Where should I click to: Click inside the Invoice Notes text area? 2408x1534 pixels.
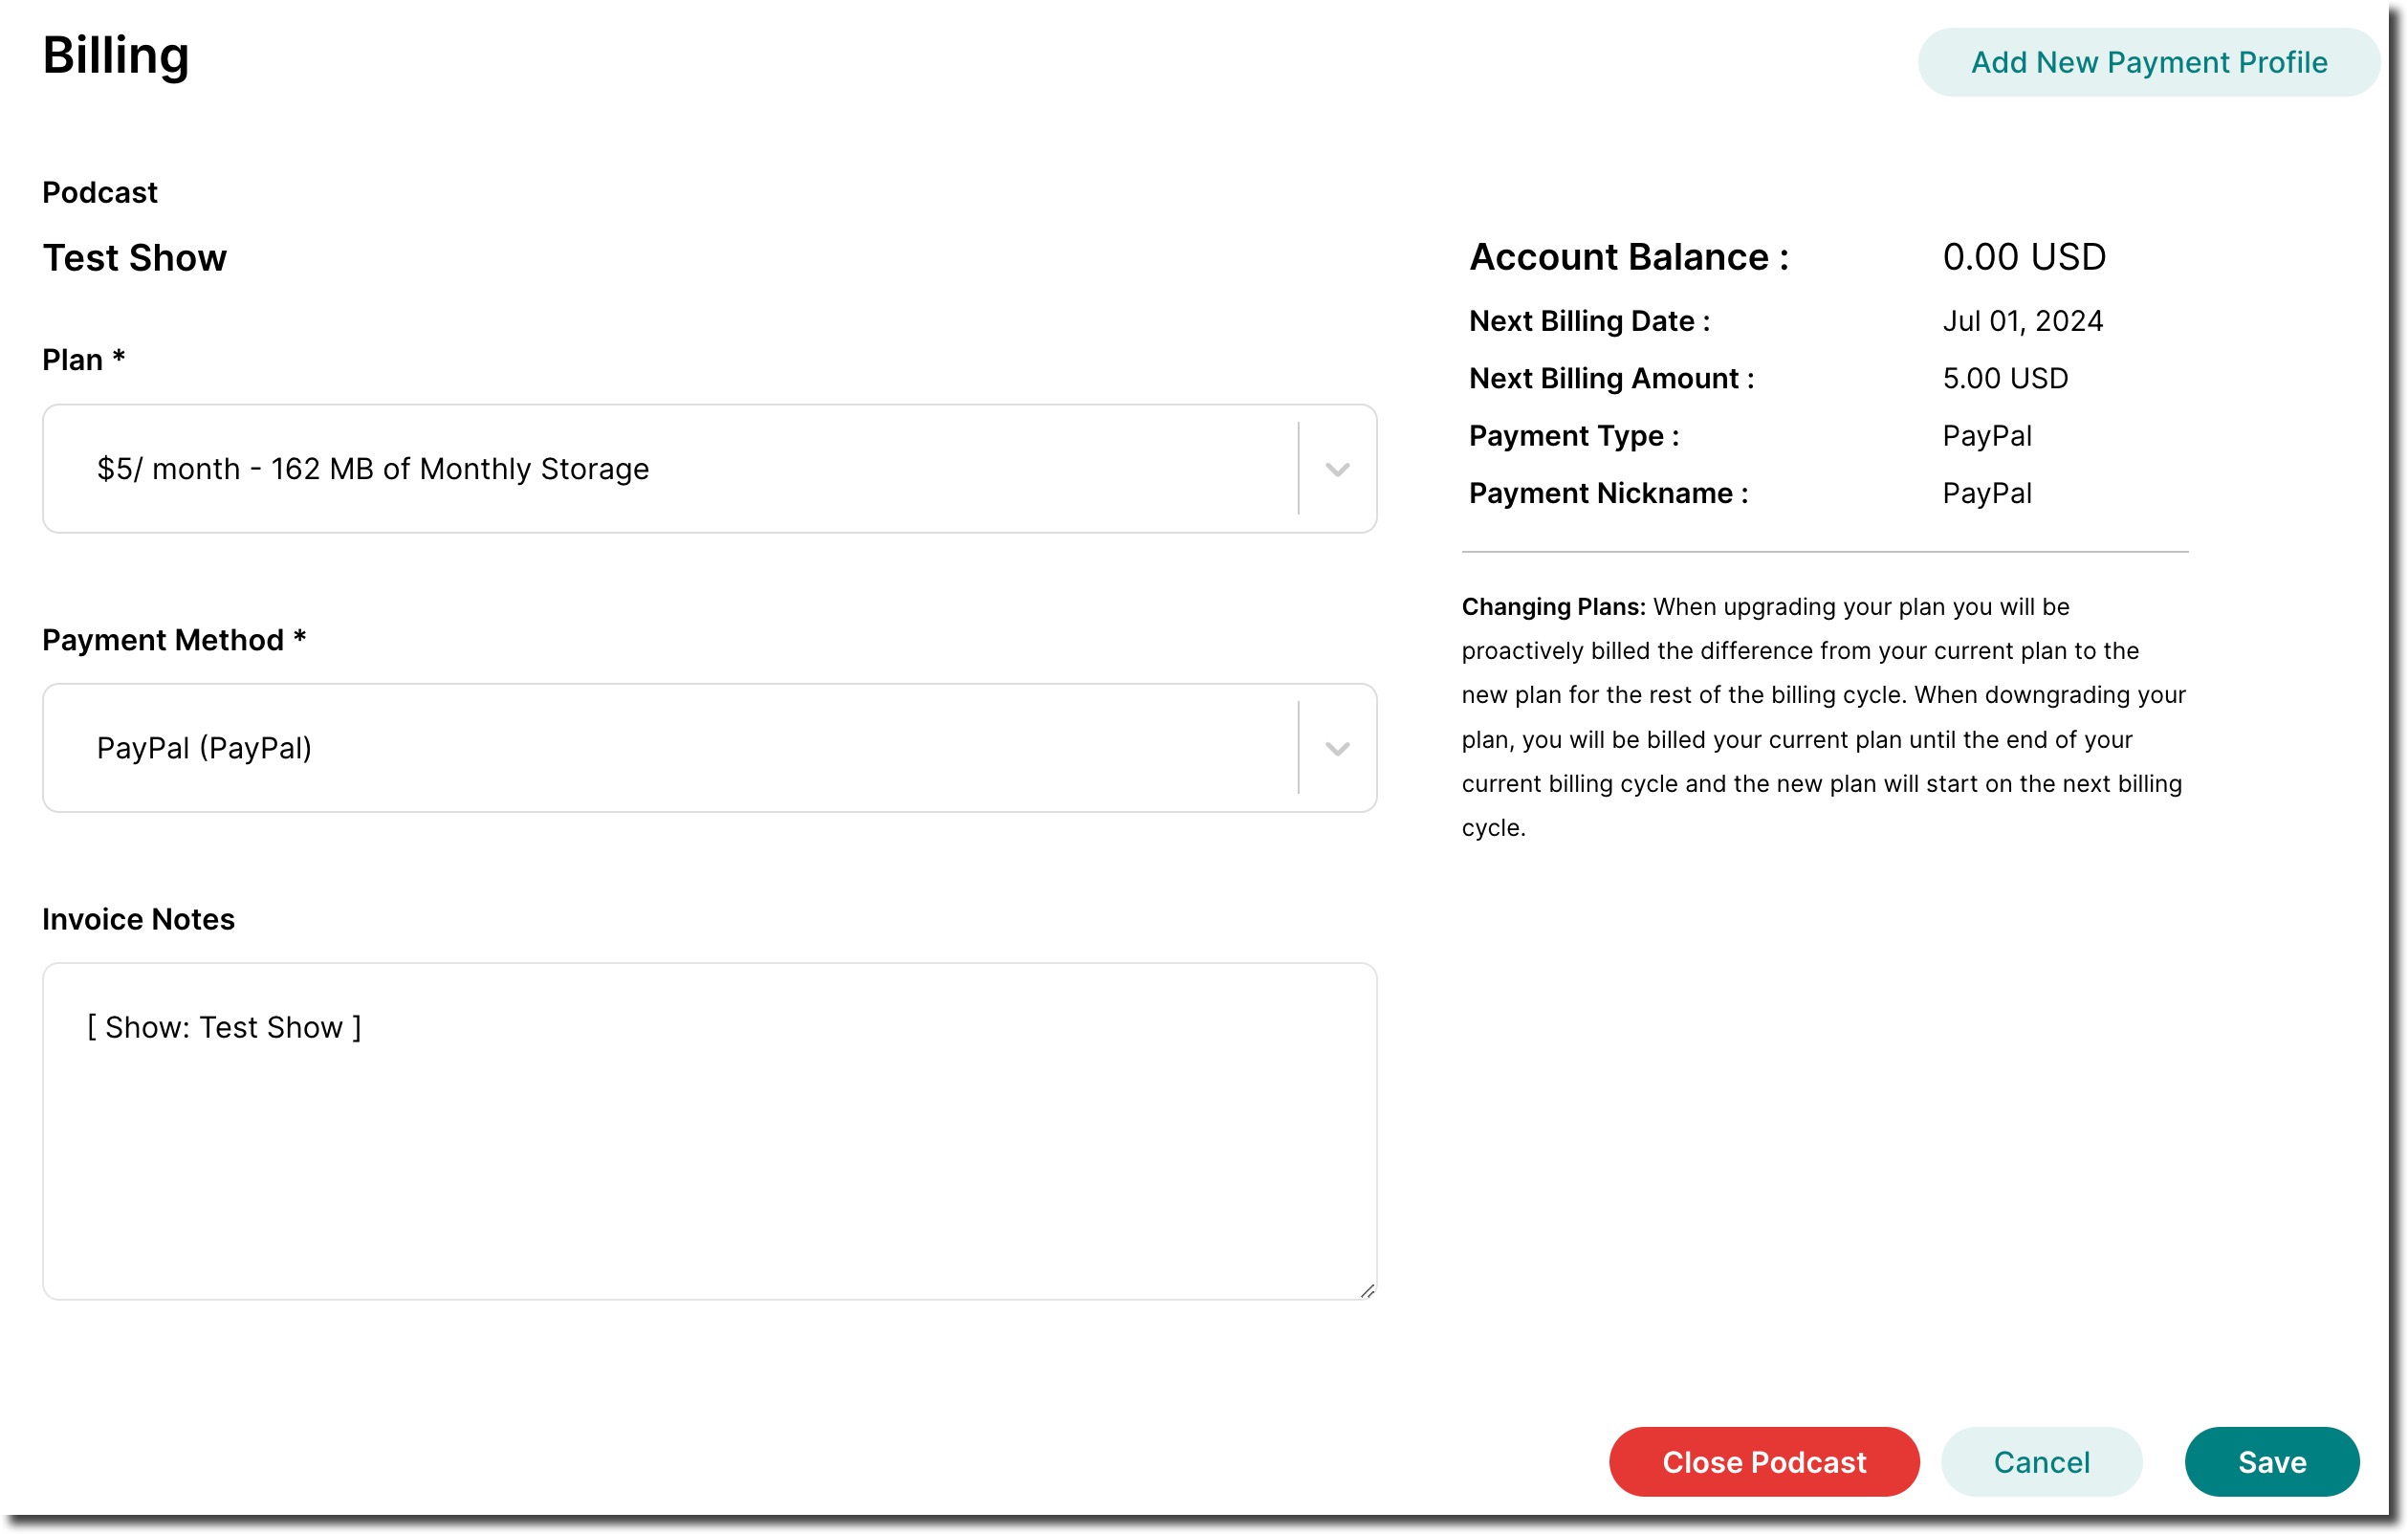tap(709, 1131)
